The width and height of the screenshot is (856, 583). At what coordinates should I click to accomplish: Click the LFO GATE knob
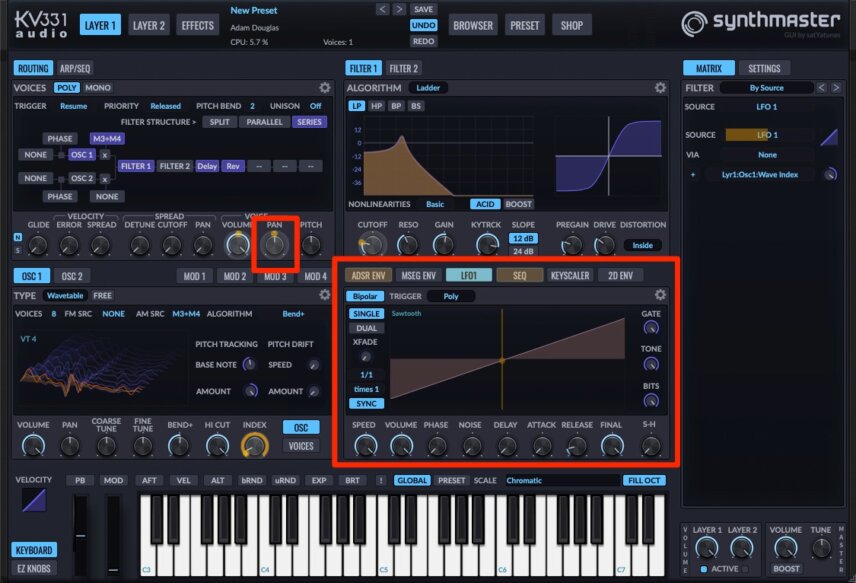point(650,328)
